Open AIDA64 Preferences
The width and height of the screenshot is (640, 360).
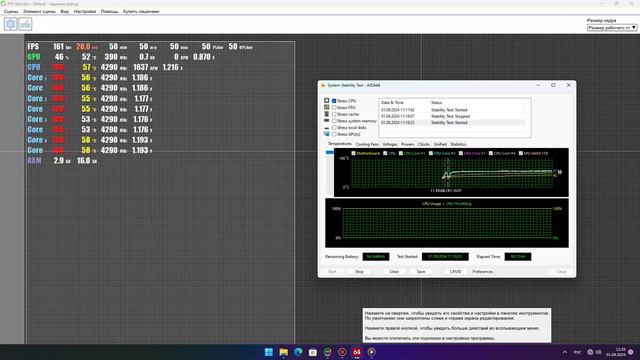(482, 271)
